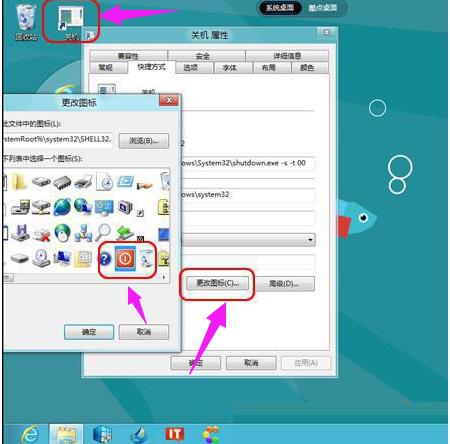Click 确定 in 关机 属性 window
Screen dimensions: 450x444
[196, 363]
